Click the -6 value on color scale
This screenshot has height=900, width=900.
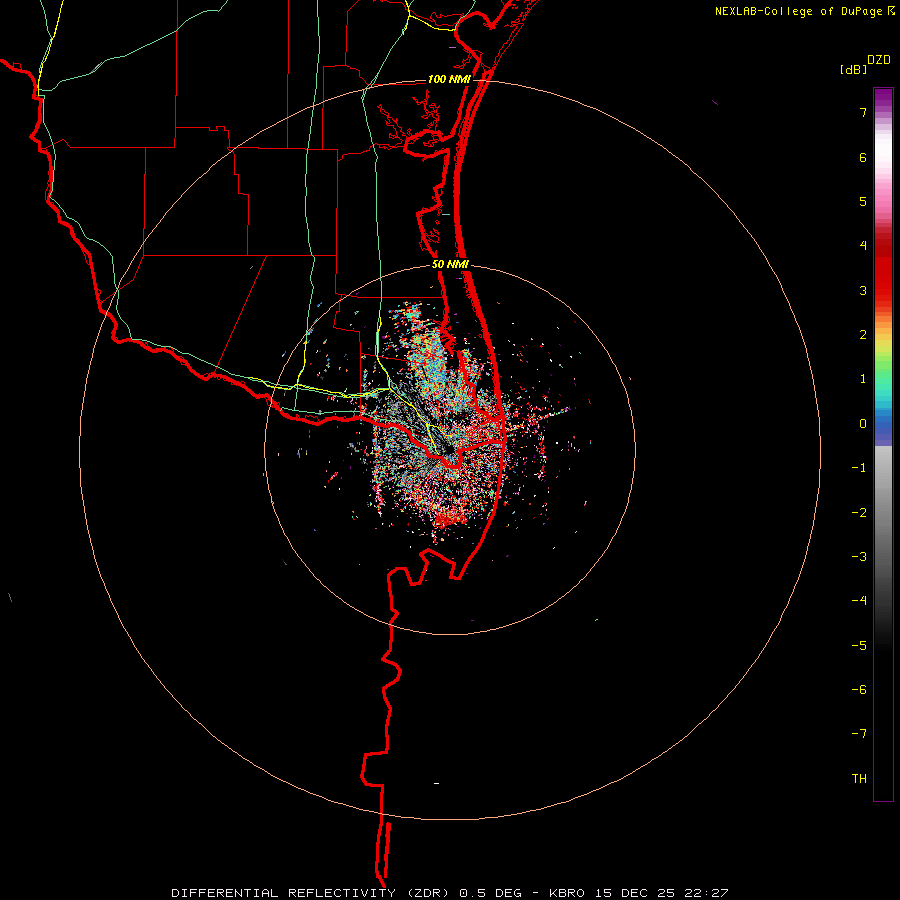859,690
